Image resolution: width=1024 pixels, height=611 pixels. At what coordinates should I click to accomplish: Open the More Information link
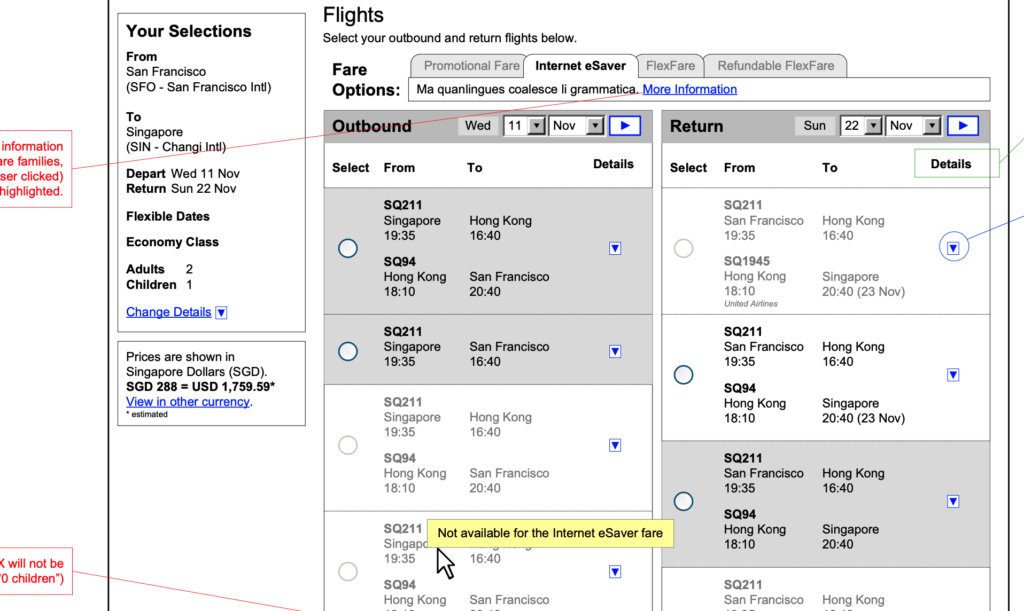[x=690, y=89]
